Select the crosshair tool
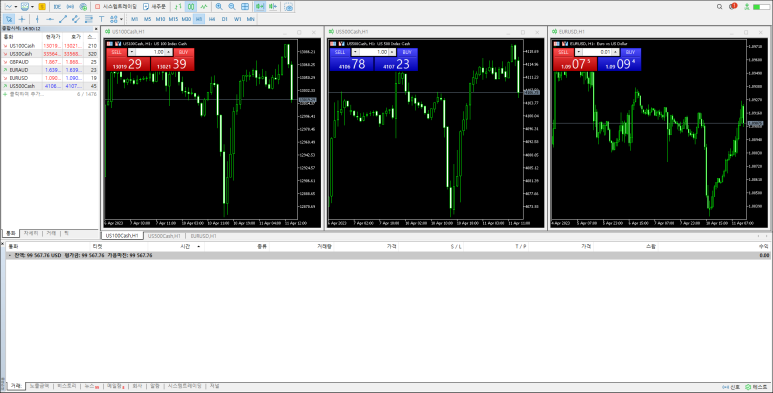The image size is (773, 393). tap(22, 19)
